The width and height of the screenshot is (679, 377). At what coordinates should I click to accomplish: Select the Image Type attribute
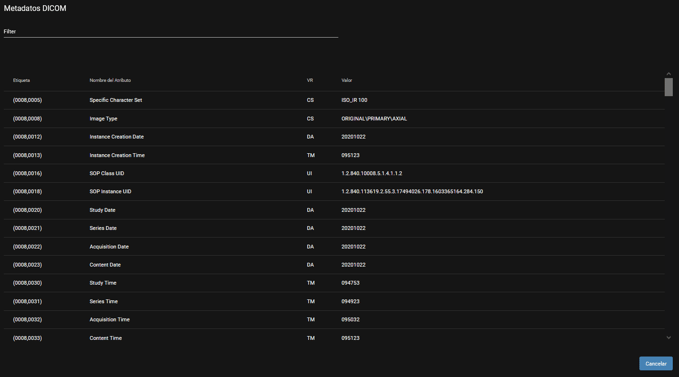point(103,119)
